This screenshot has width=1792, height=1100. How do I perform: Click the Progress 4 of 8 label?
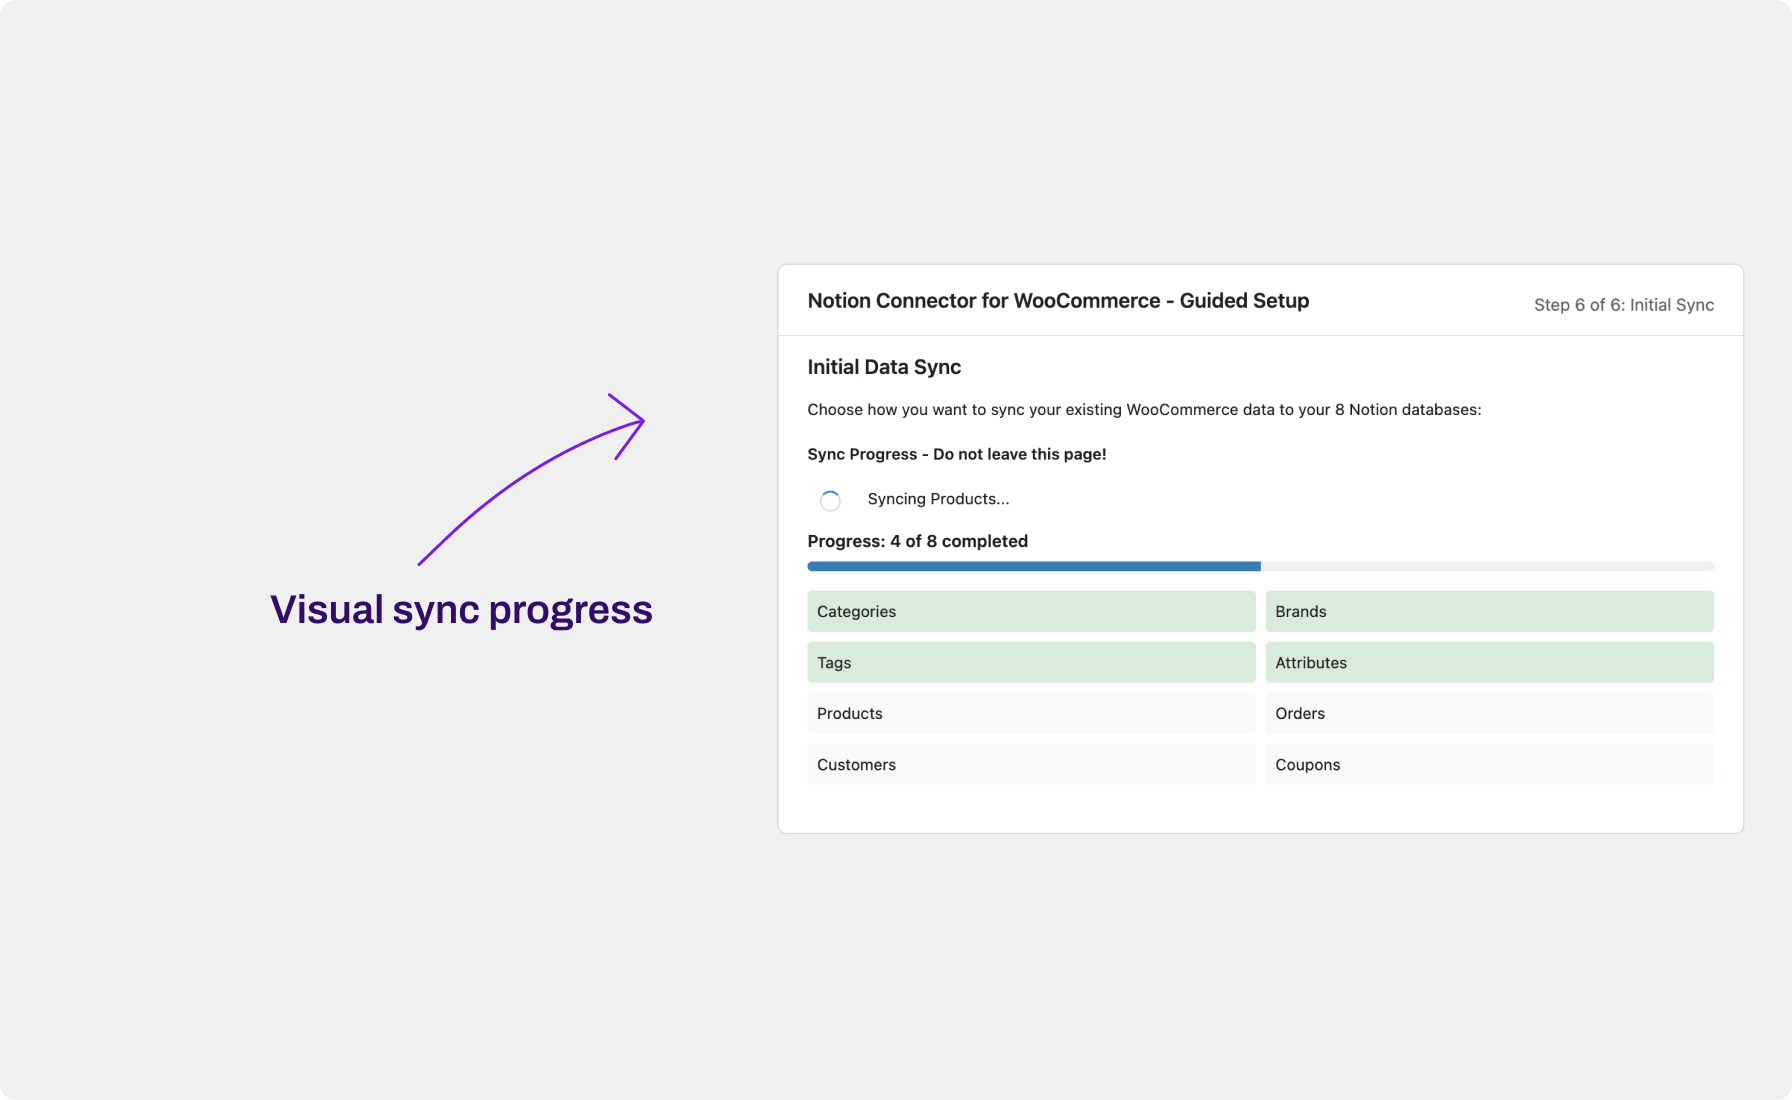point(917,541)
